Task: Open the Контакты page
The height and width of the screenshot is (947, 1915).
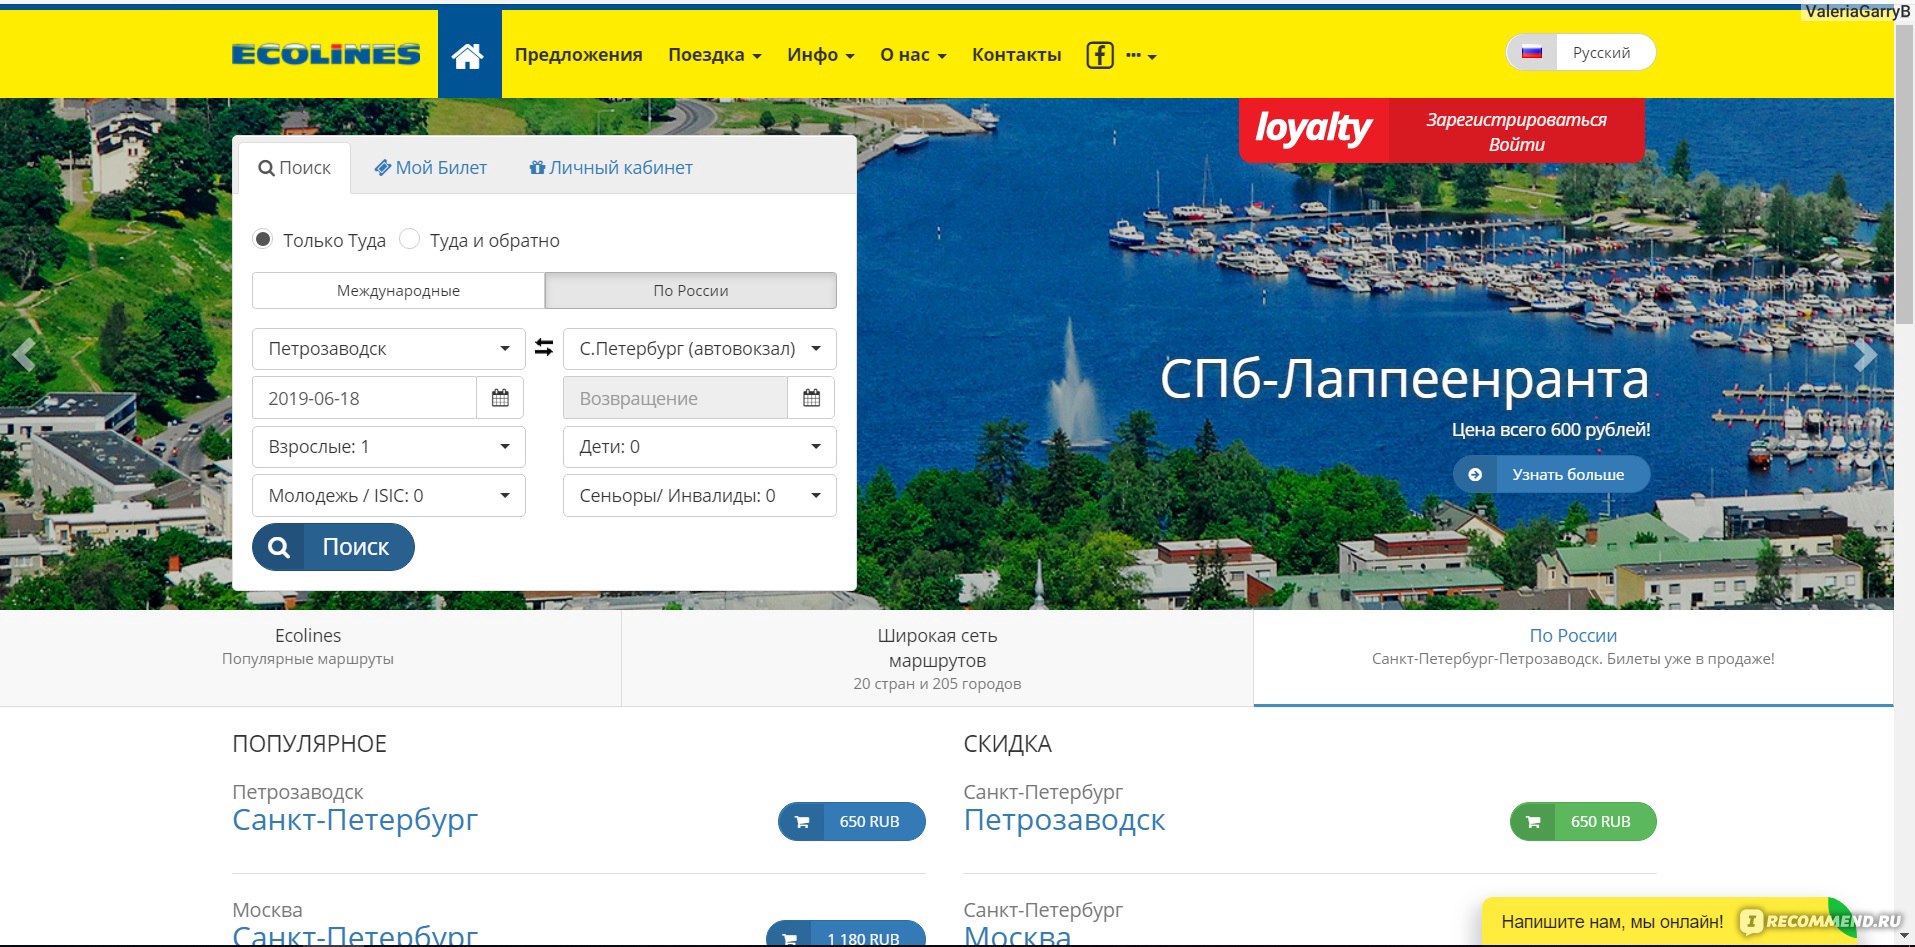Action: [x=1017, y=55]
